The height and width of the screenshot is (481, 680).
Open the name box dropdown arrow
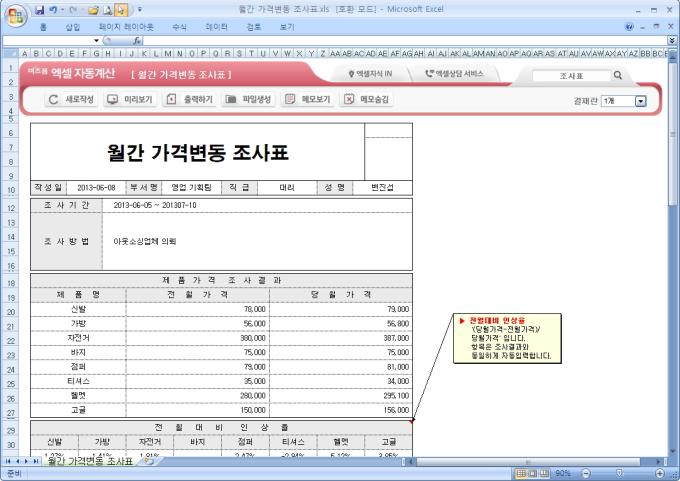97,40
